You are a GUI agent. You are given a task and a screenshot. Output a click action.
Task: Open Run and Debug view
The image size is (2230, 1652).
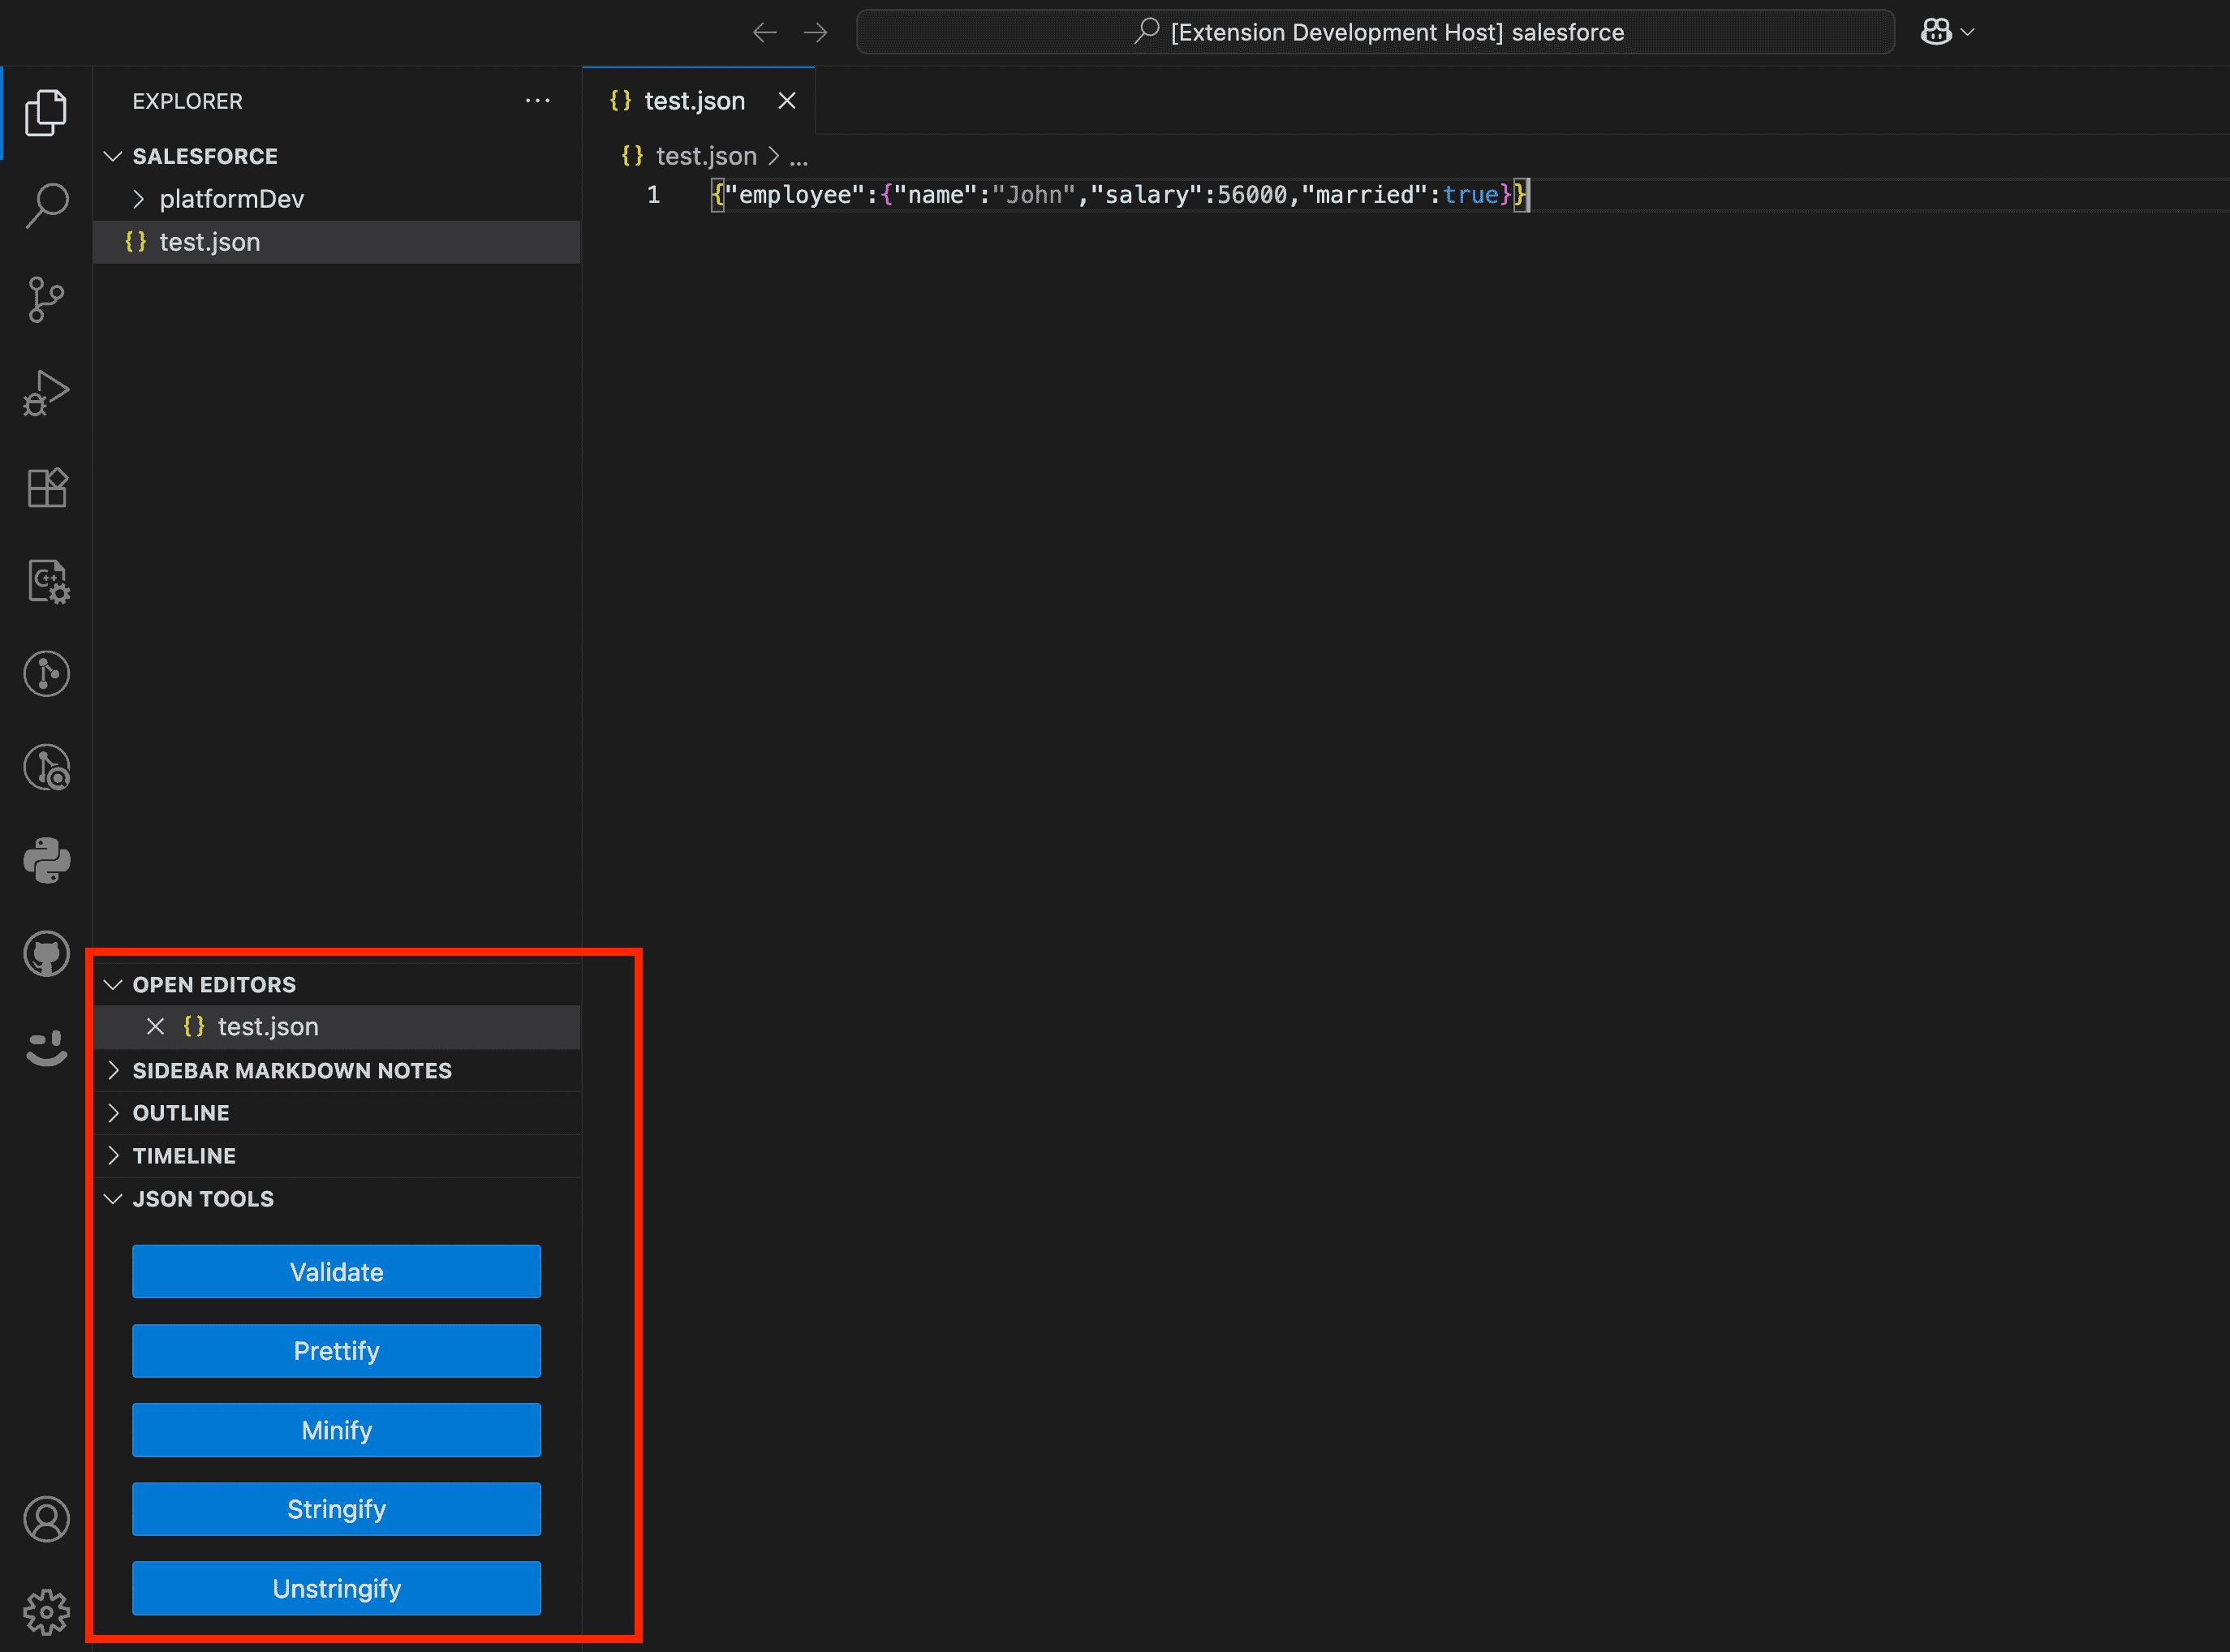click(x=46, y=393)
